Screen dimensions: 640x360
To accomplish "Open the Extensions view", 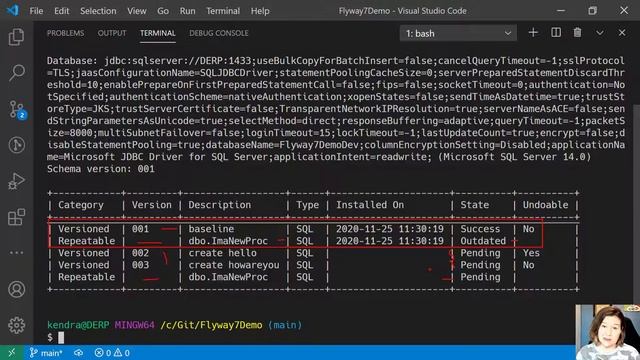I will click(16, 217).
